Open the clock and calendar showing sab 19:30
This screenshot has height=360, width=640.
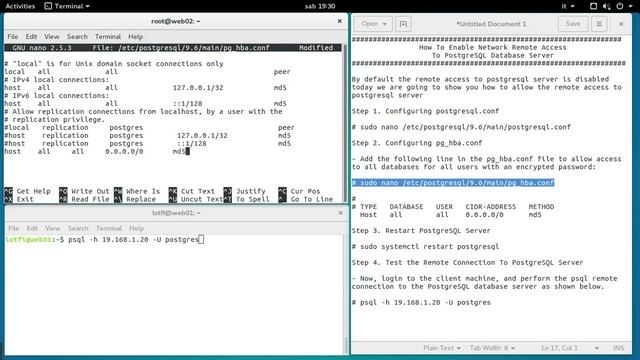pyautogui.click(x=320, y=6)
